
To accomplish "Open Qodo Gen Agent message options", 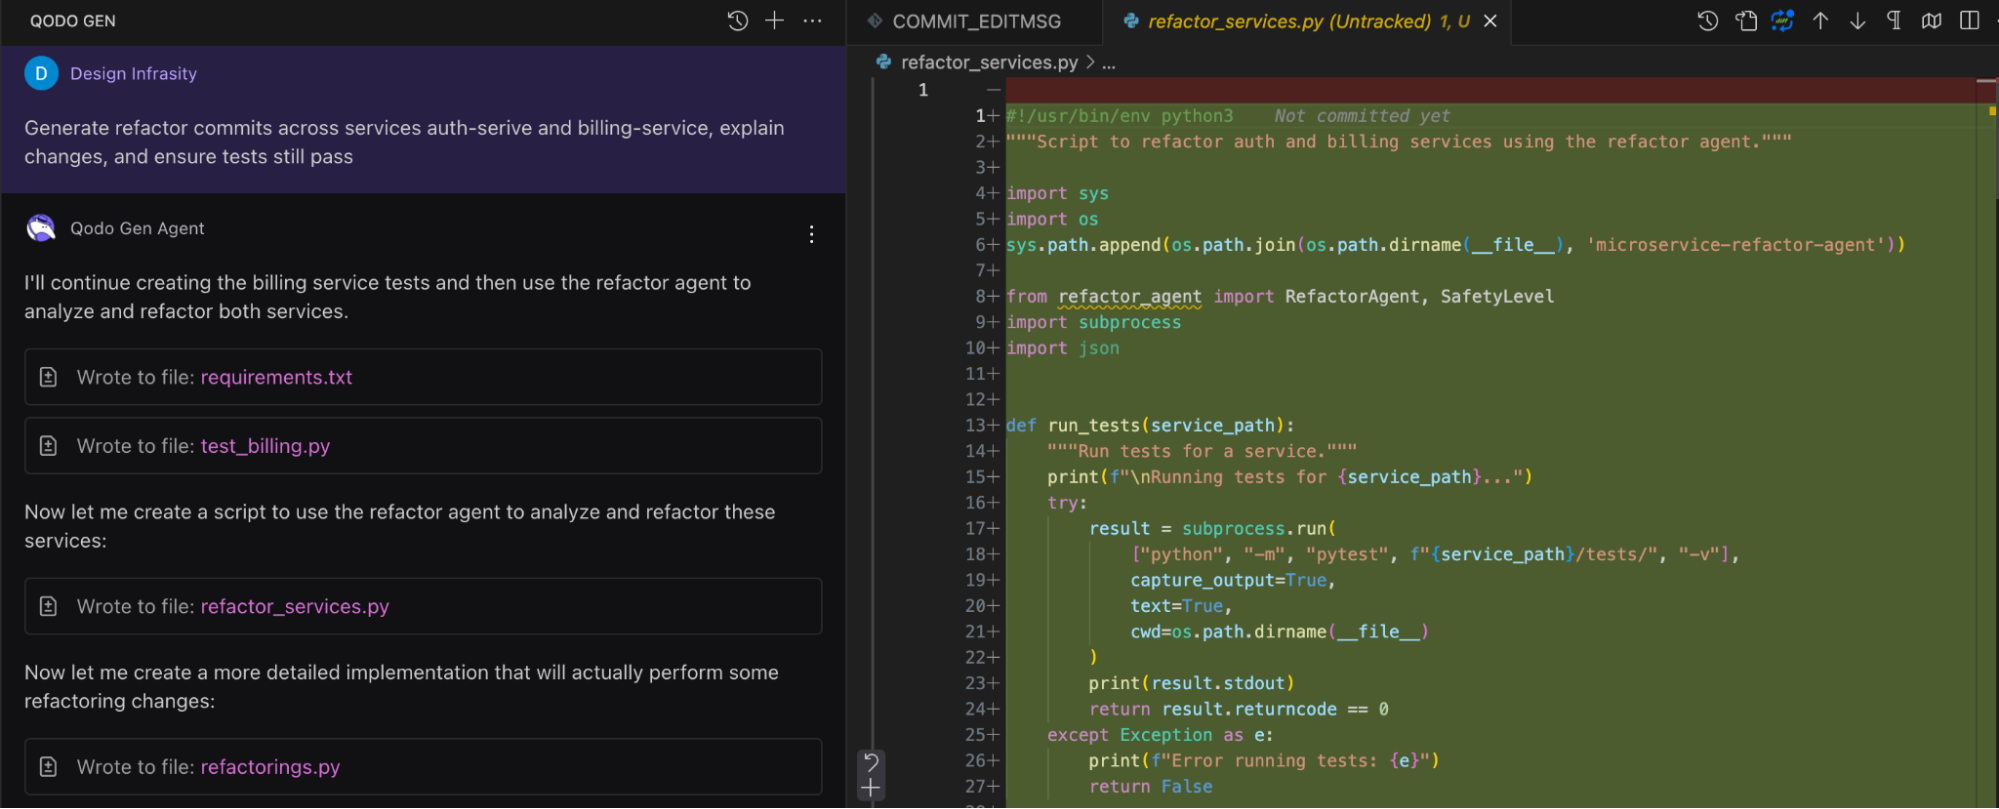I will [x=812, y=234].
